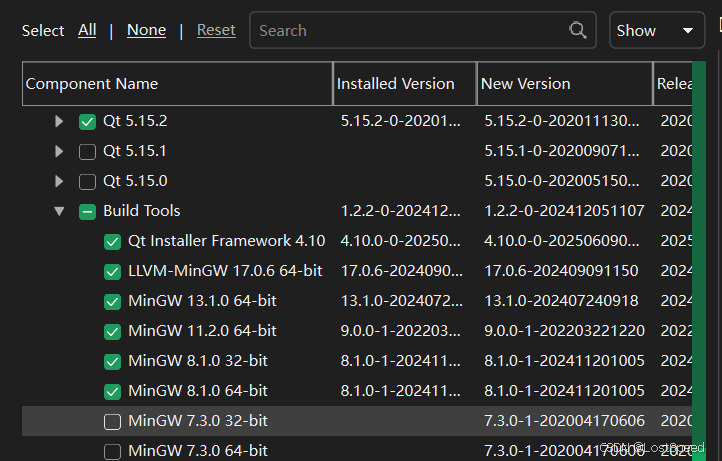Click new version 13.1.0-202407240918 cell

point(561,301)
